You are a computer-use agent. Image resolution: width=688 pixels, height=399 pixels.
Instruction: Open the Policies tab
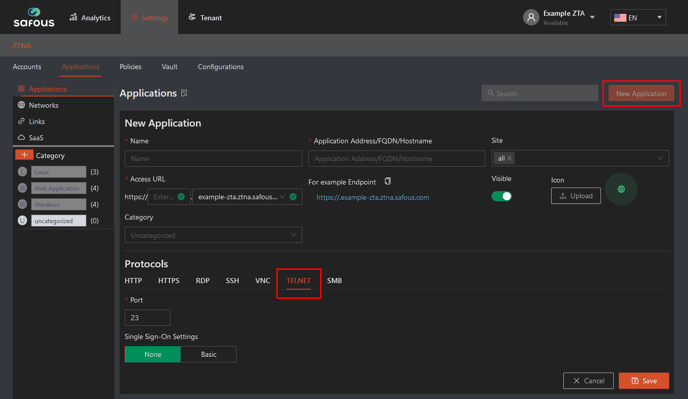[130, 67]
